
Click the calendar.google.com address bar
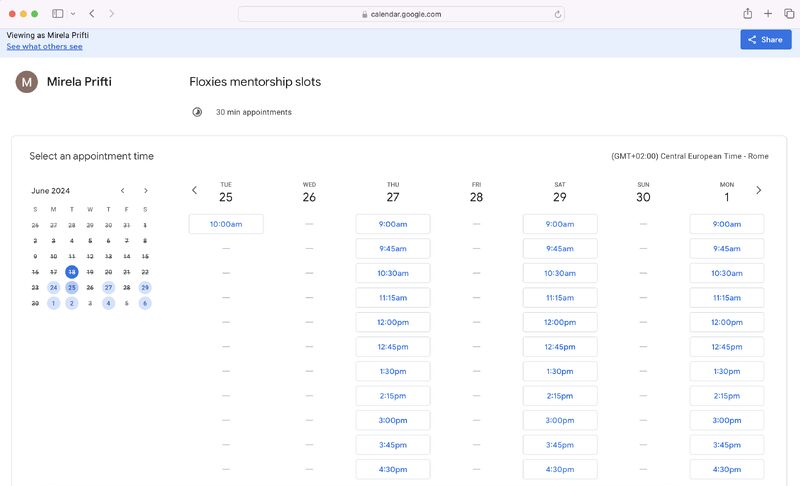(x=400, y=14)
